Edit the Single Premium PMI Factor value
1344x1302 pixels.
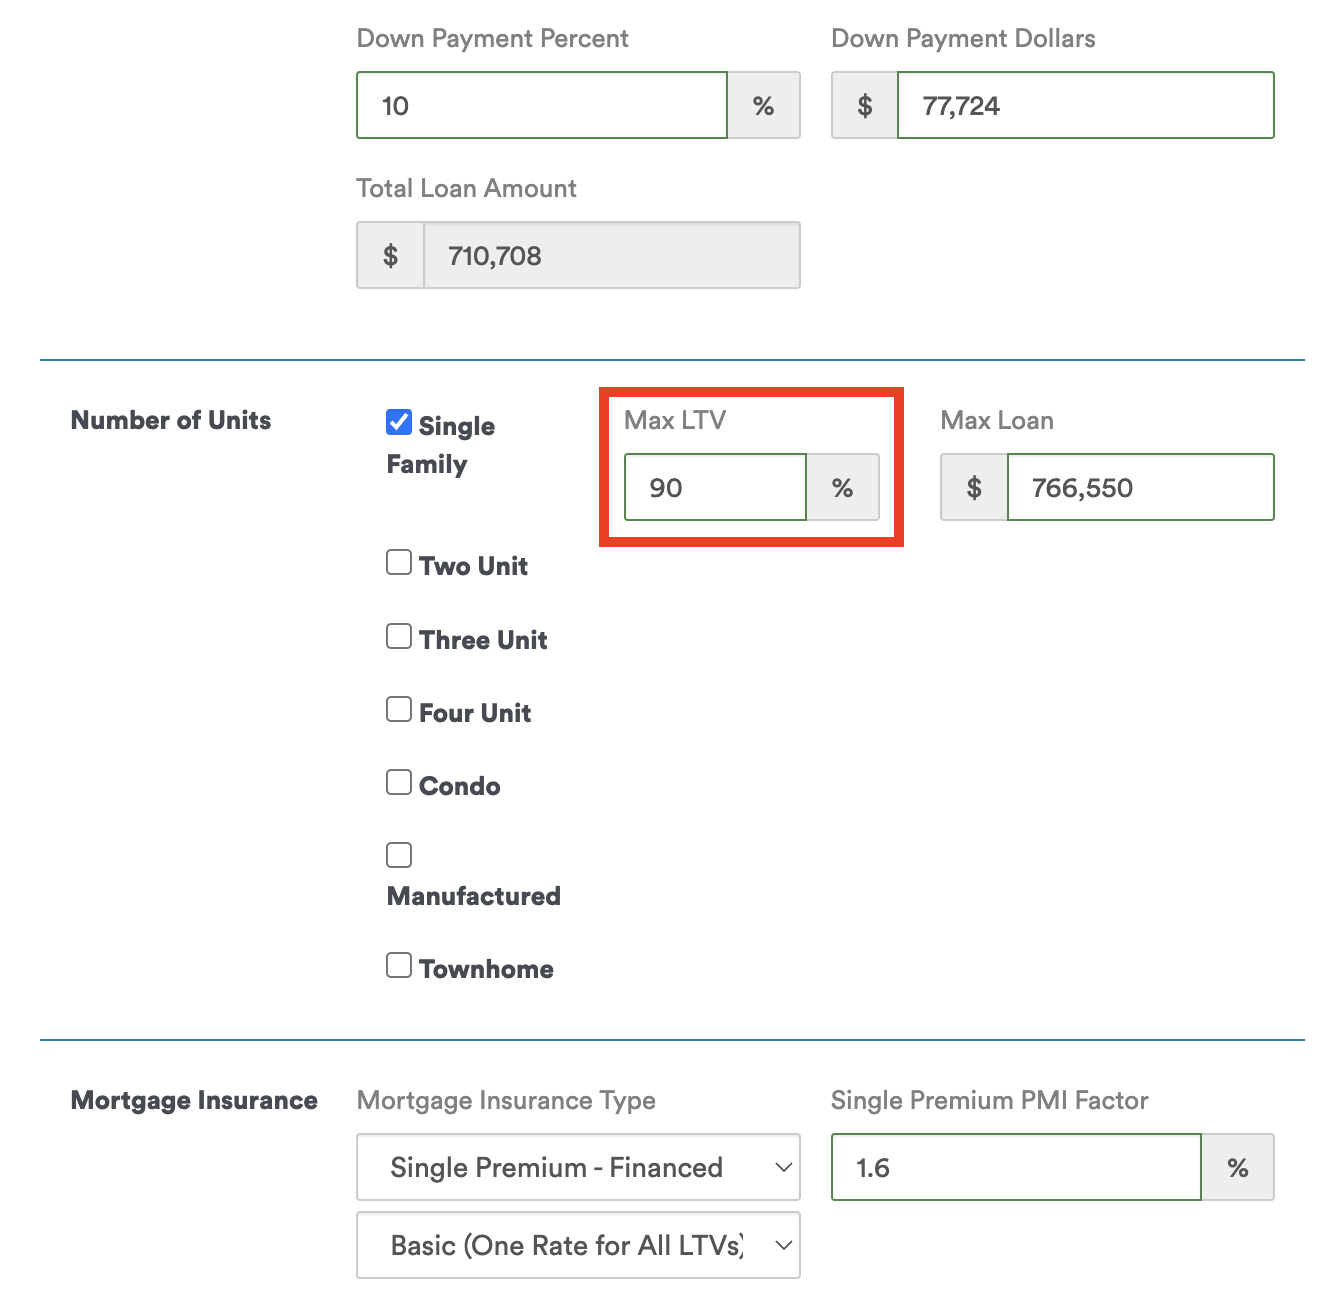(x=1016, y=1167)
